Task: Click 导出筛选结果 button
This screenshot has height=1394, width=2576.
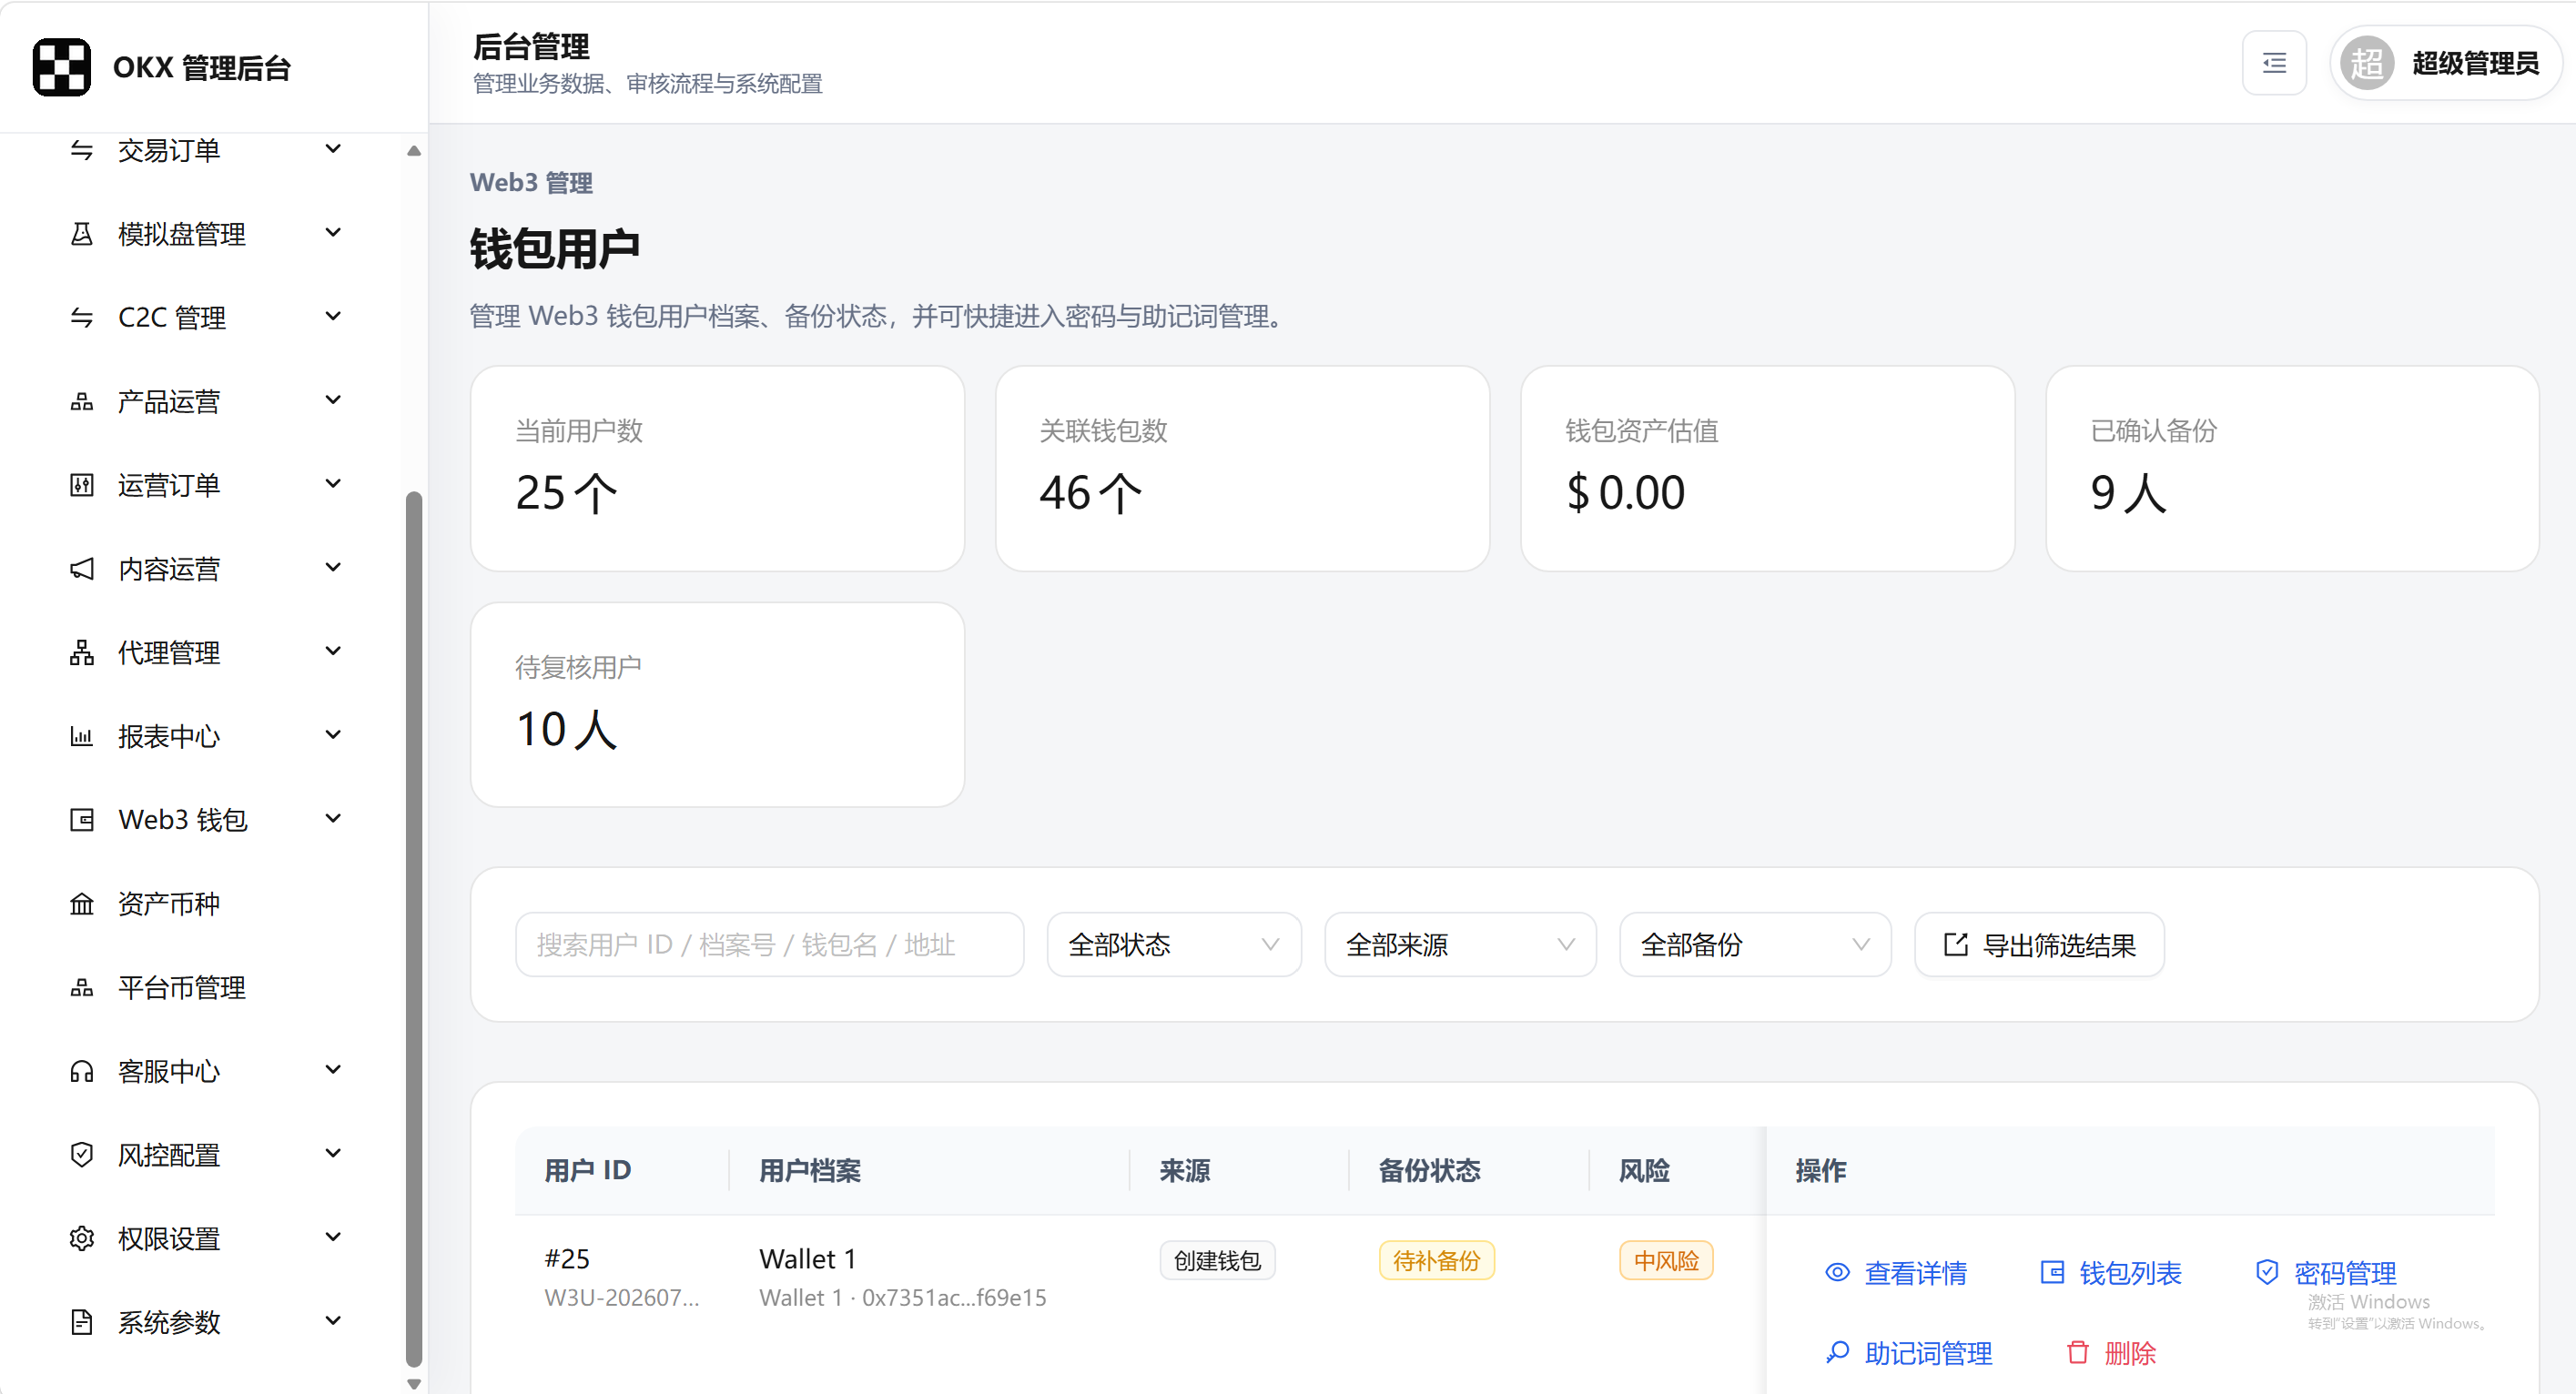Action: click(2039, 944)
